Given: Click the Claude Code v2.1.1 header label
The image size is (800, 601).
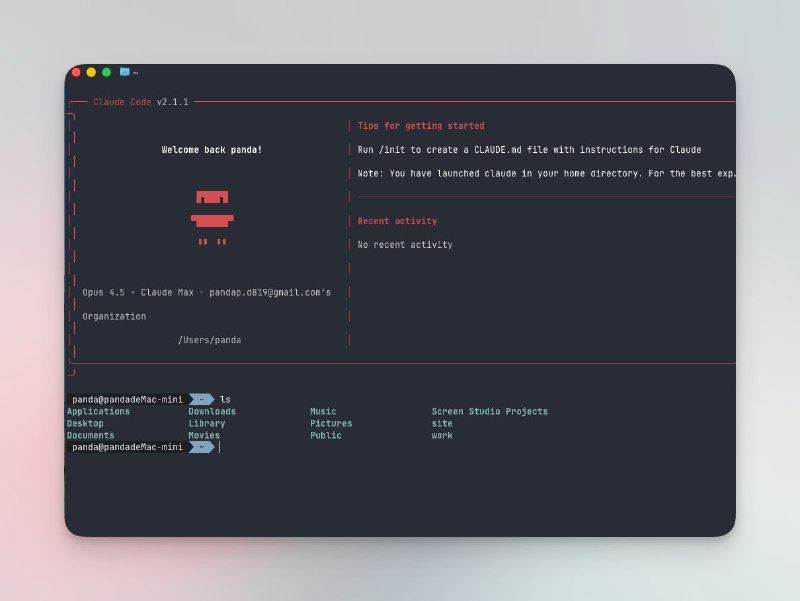Looking at the screenshot, I should click(140, 102).
